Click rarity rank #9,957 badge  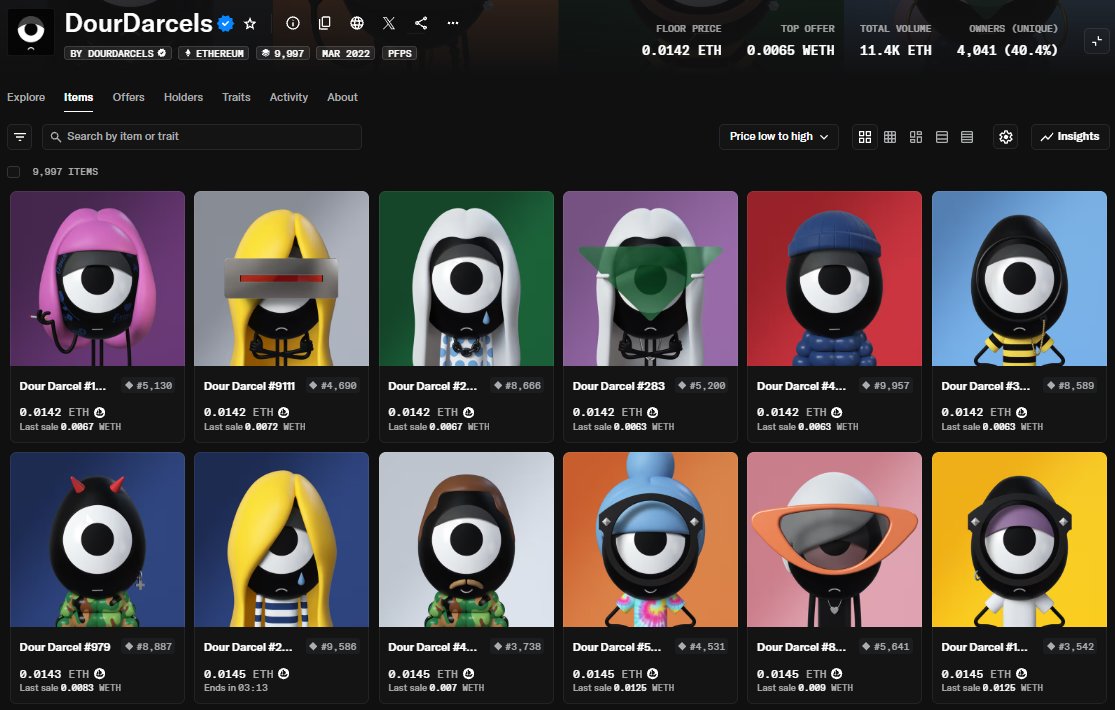coord(886,386)
